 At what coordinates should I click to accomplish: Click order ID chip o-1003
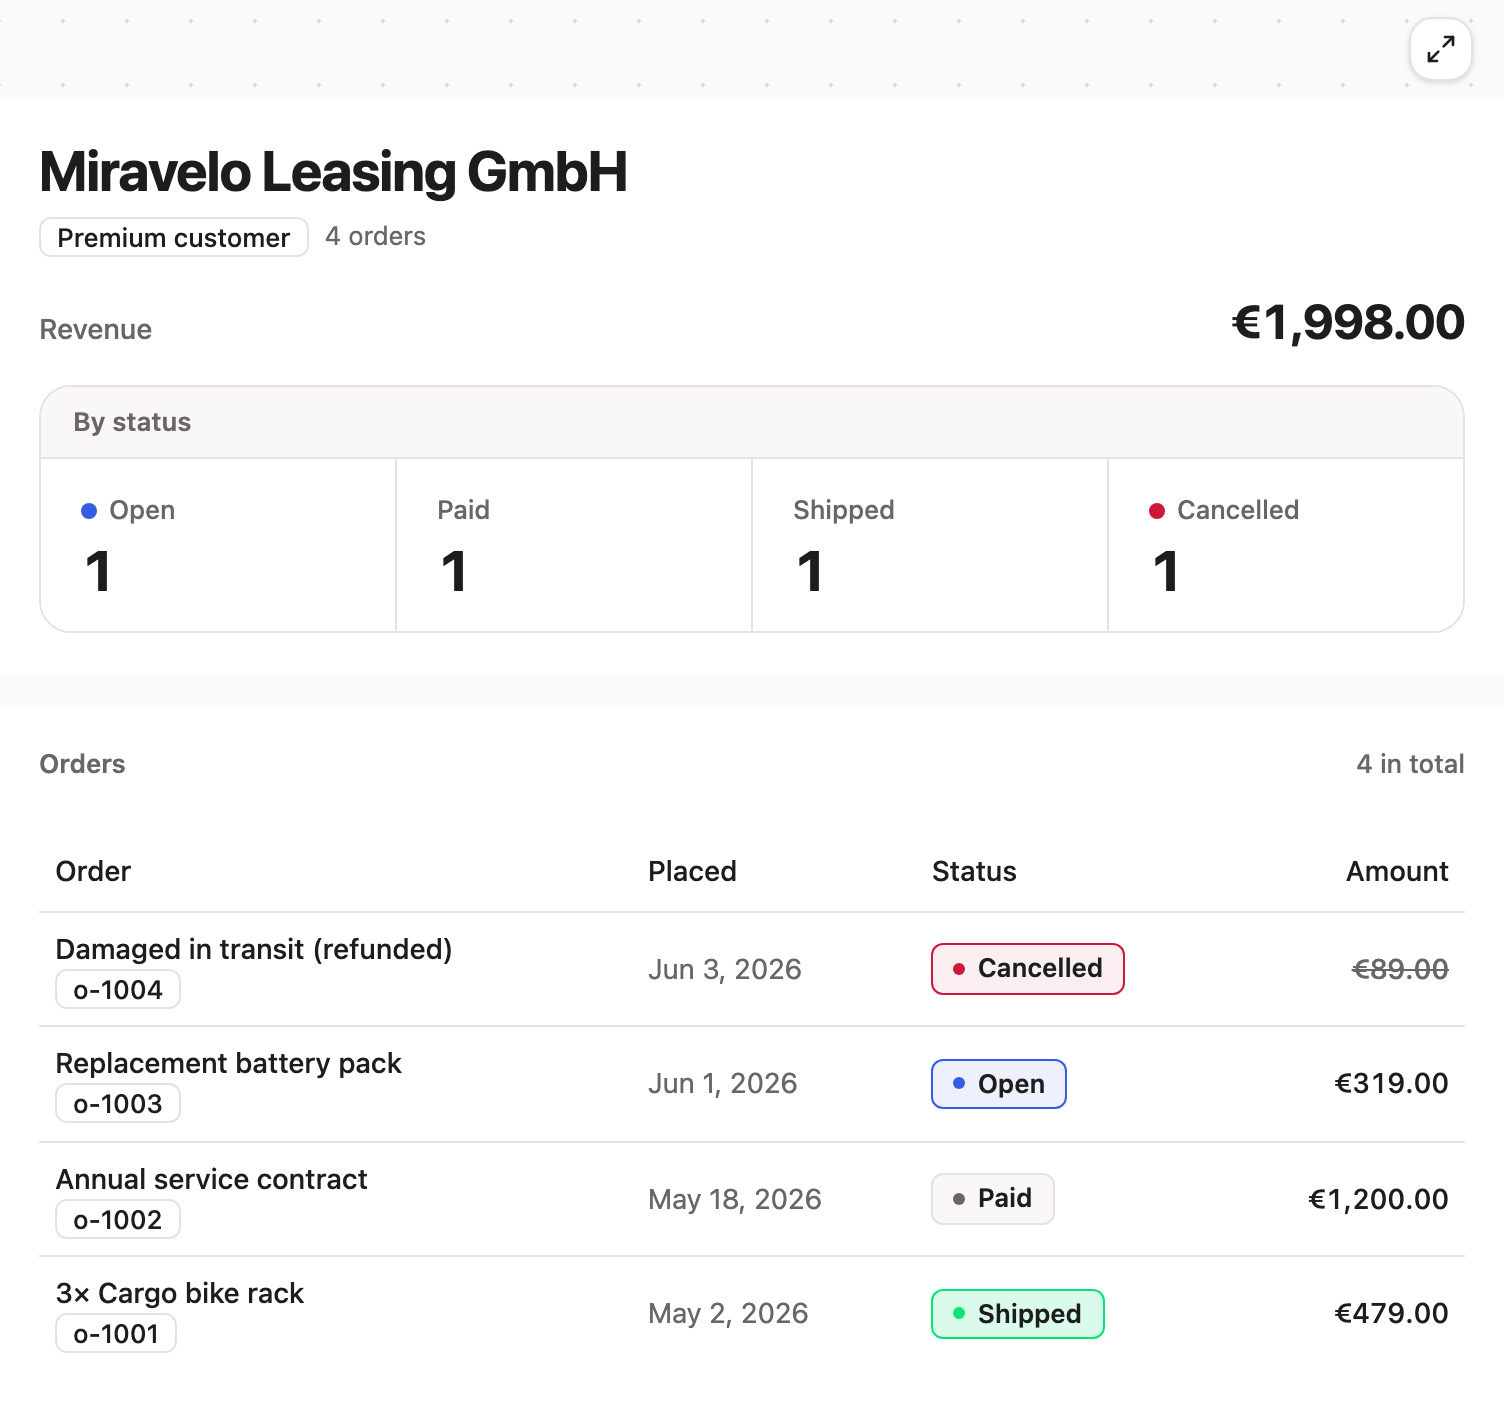[x=118, y=1104]
